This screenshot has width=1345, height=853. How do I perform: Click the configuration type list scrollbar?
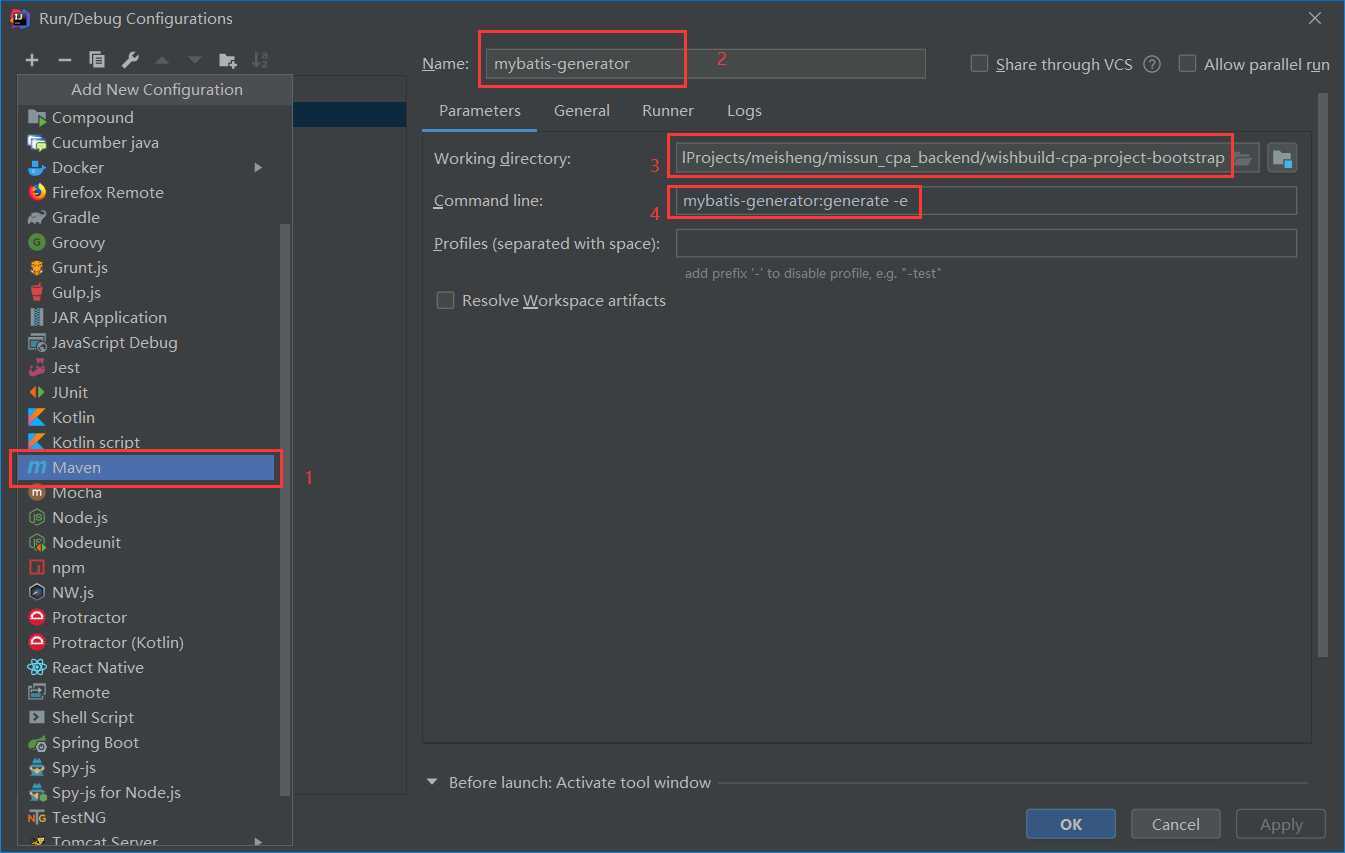point(285,510)
